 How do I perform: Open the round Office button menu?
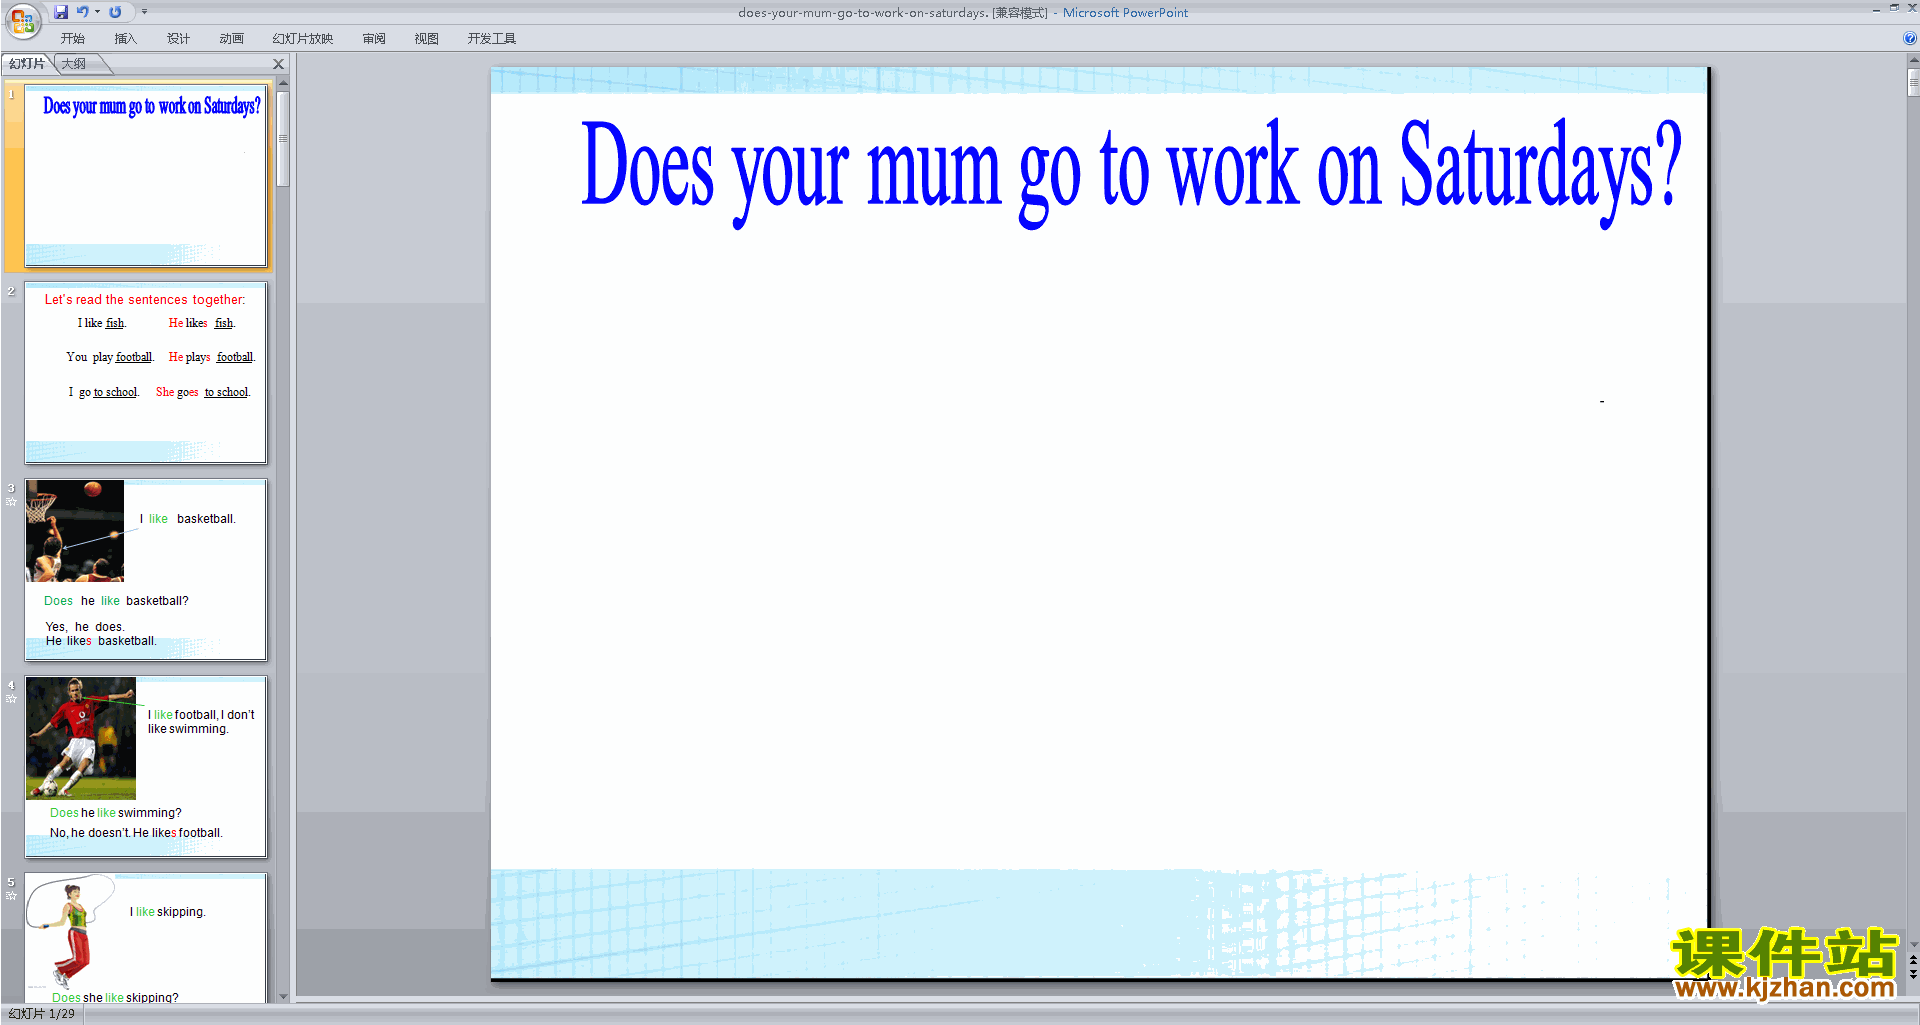[x=22, y=20]
